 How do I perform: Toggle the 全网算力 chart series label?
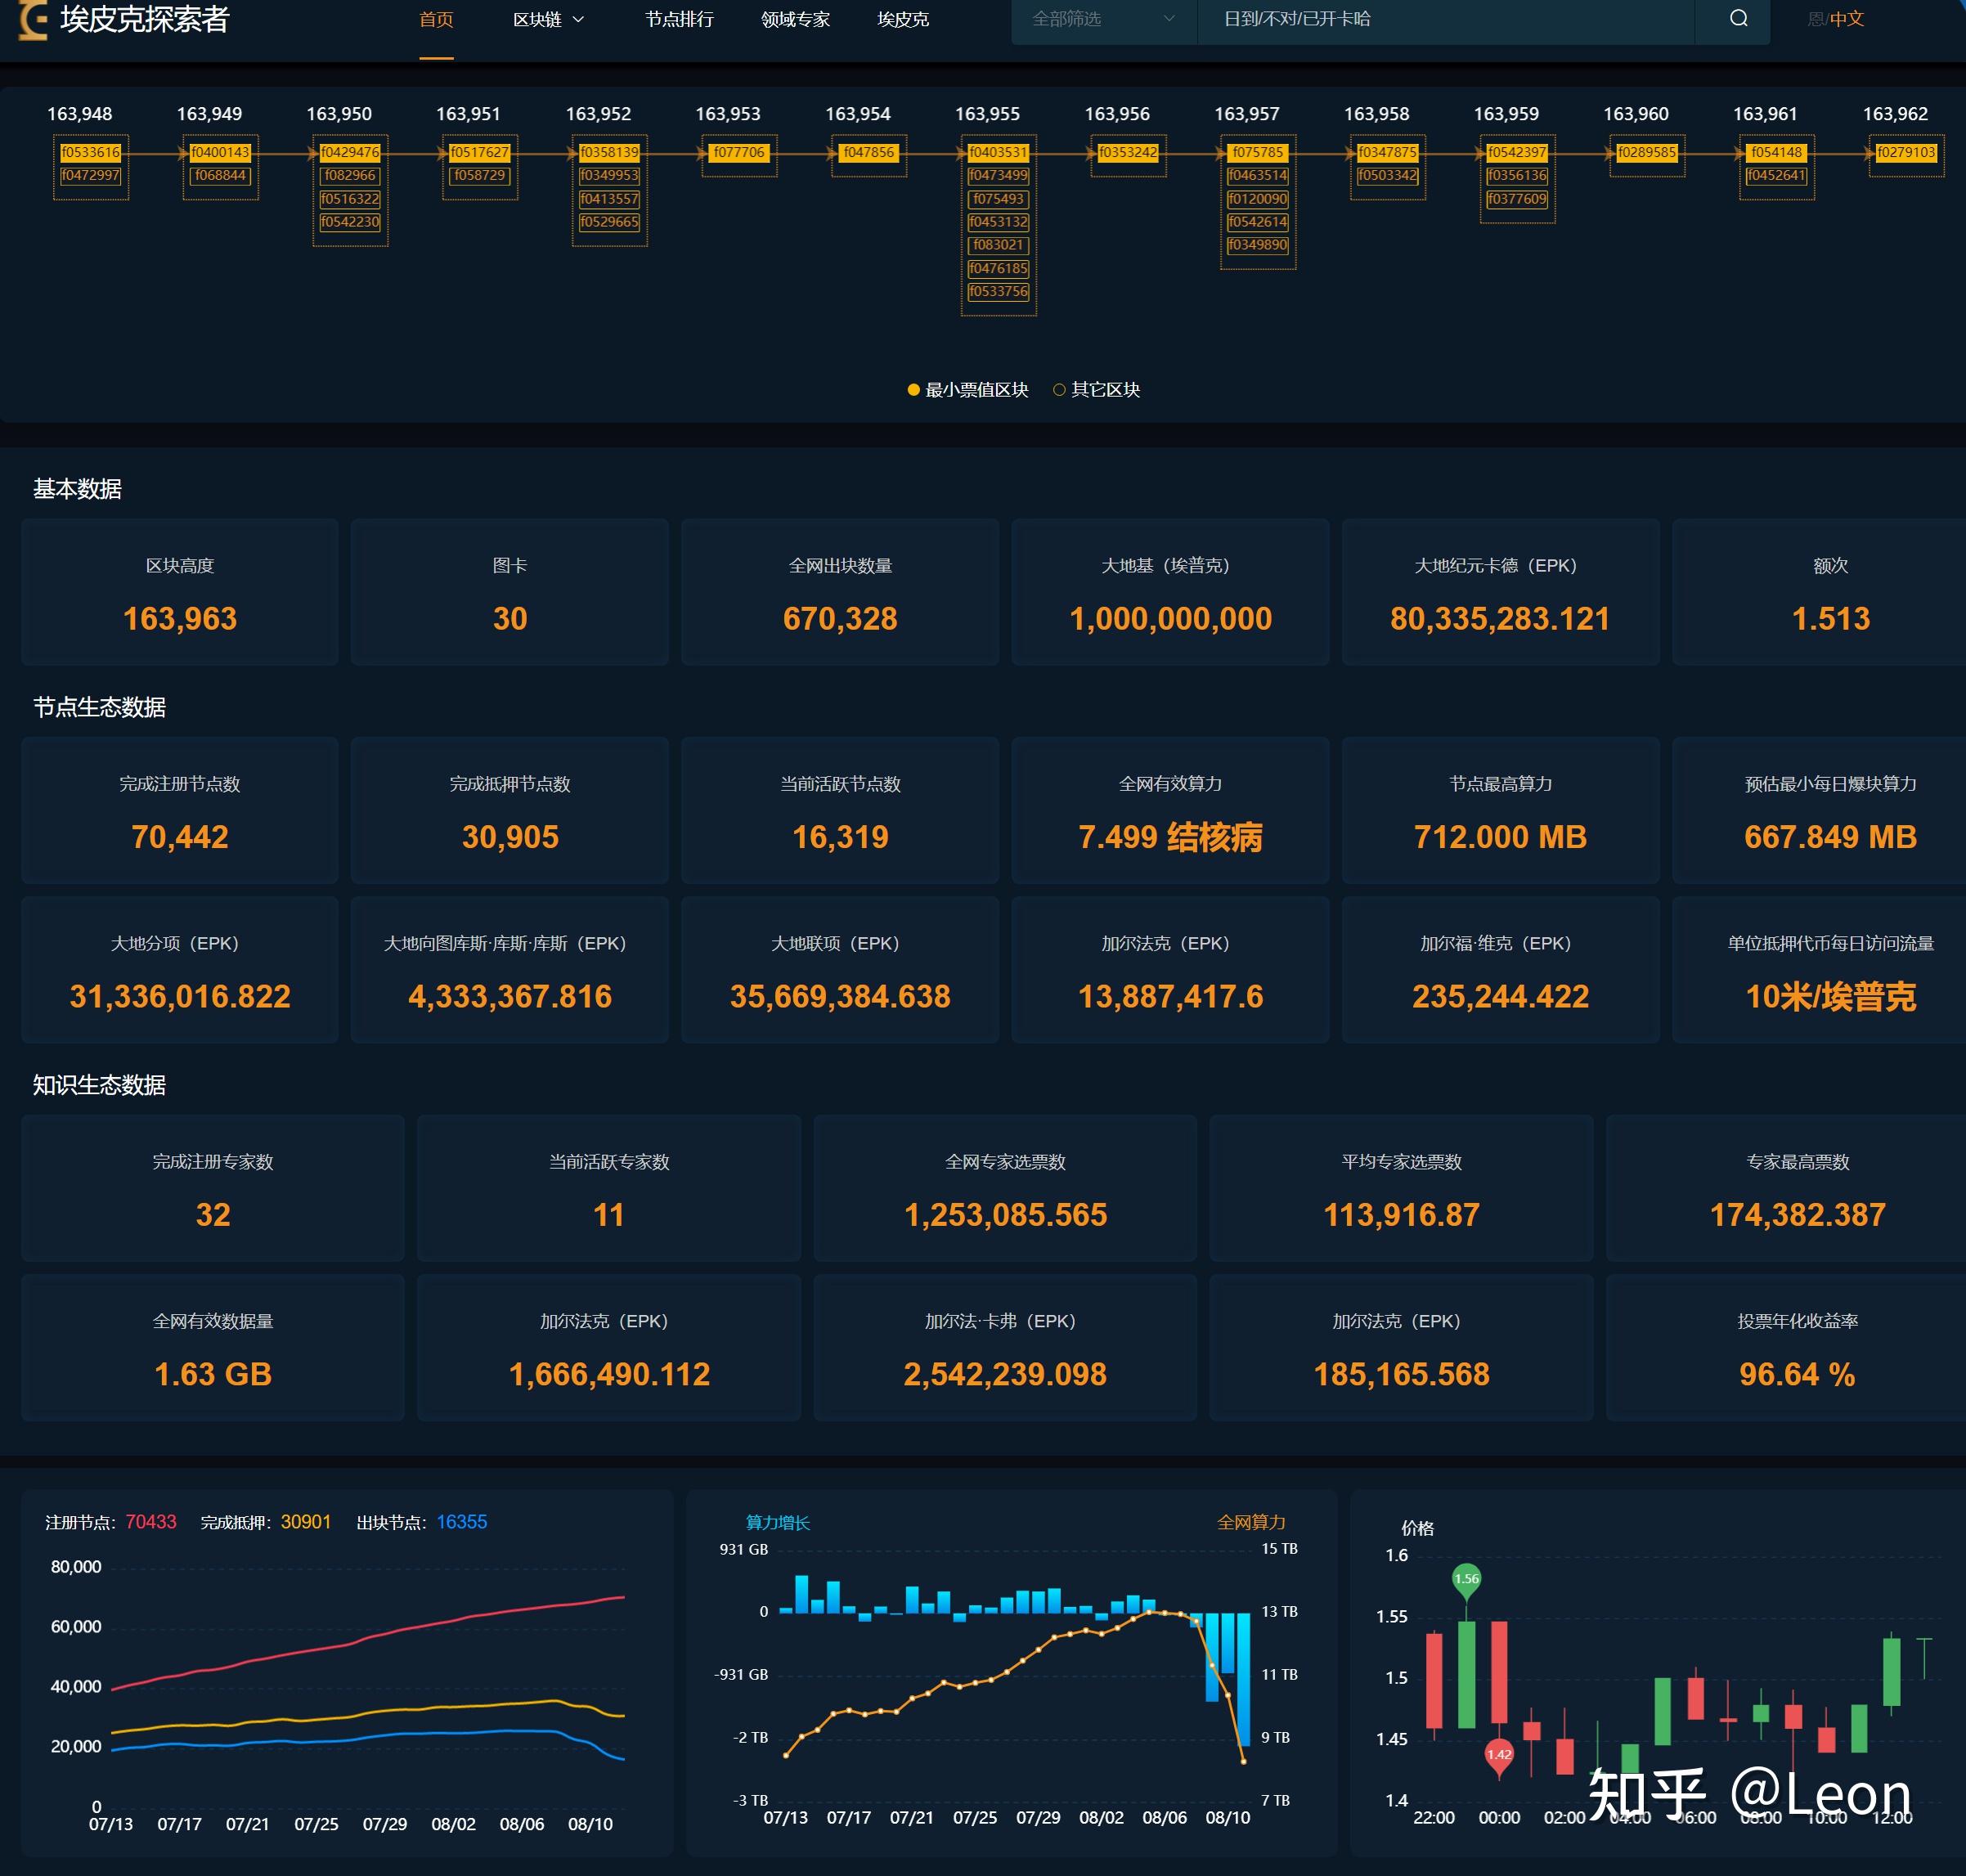[1251, 1522]
